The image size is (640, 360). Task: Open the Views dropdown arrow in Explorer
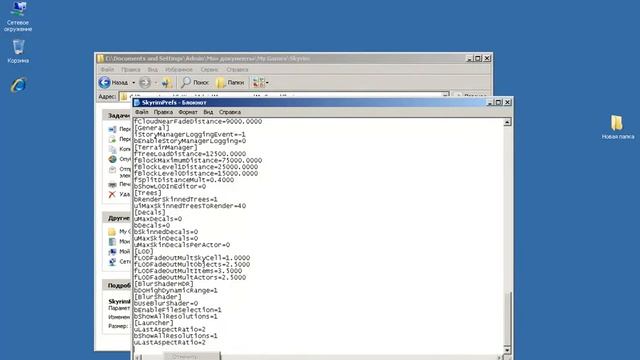pos(267,82)
